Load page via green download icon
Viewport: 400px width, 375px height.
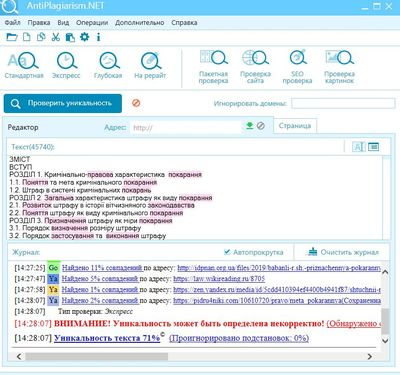(250, 126)
